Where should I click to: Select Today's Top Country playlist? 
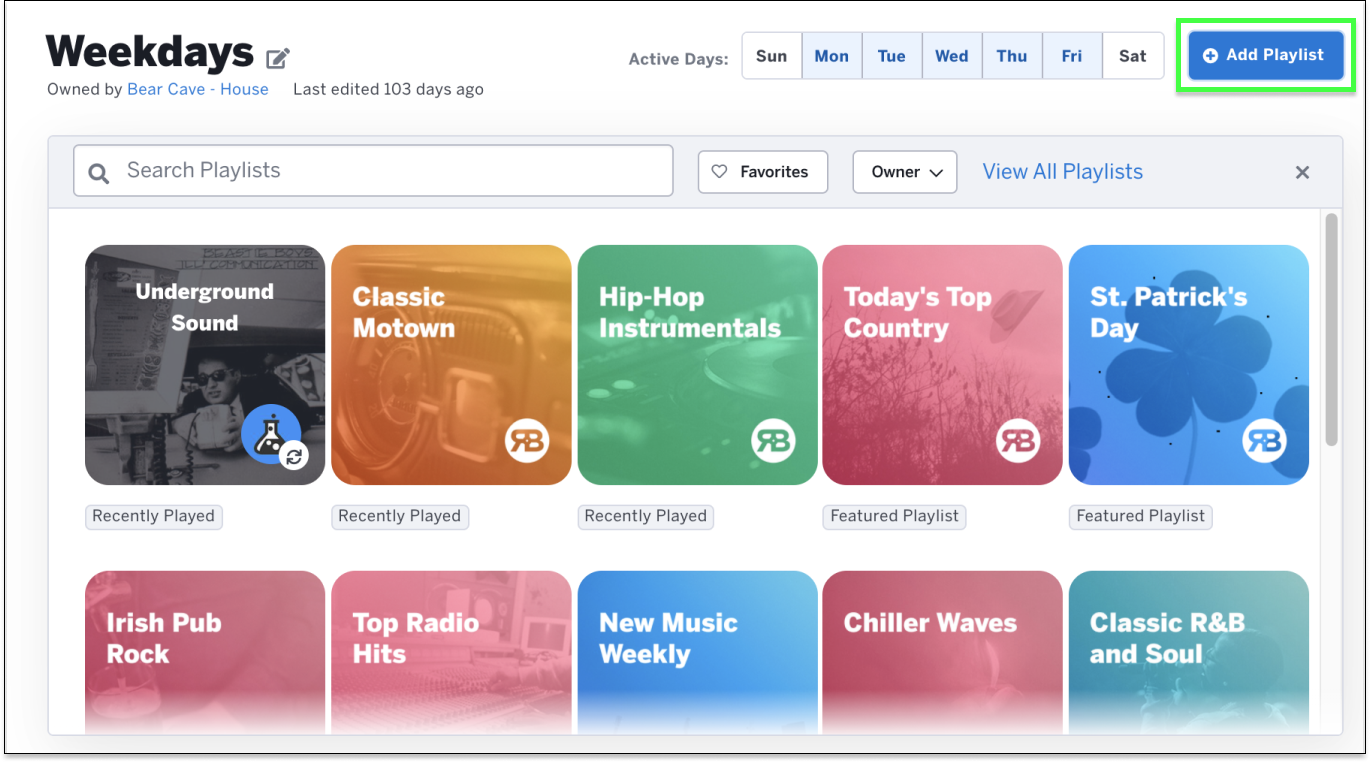click(942, 365)
